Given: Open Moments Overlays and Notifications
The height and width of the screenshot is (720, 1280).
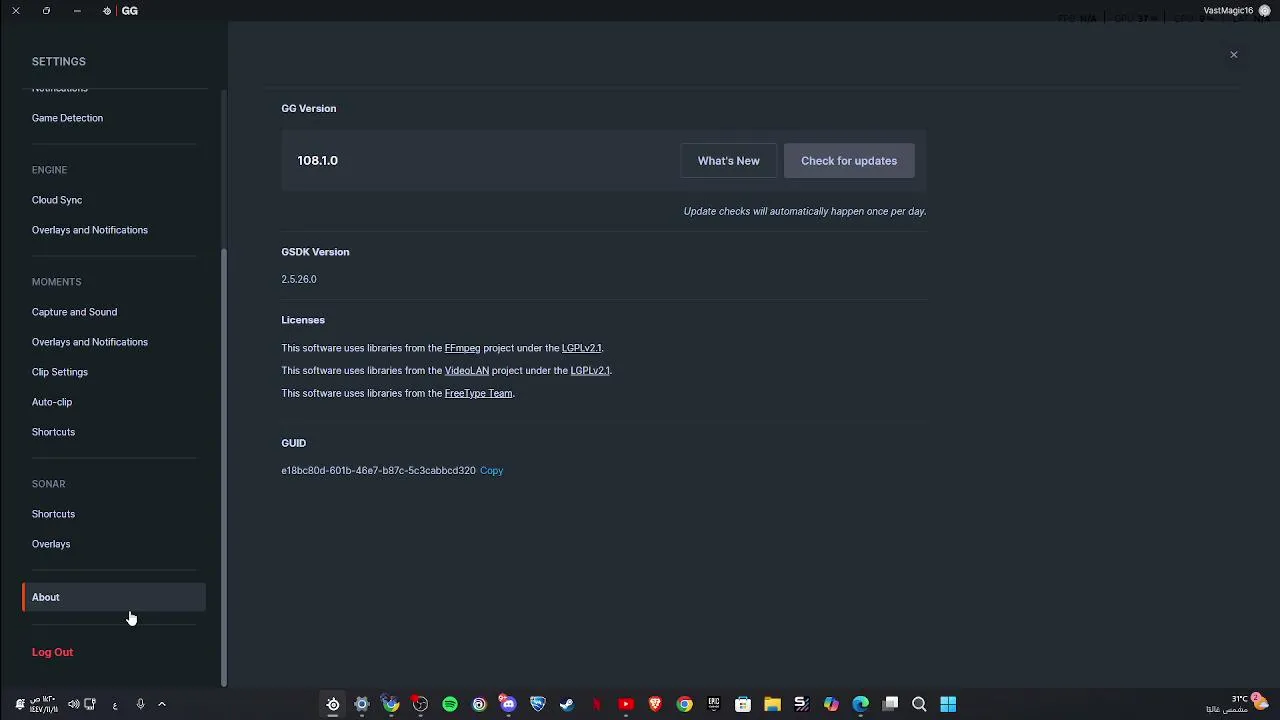Looking at the screenshot, I should [89, 342].
